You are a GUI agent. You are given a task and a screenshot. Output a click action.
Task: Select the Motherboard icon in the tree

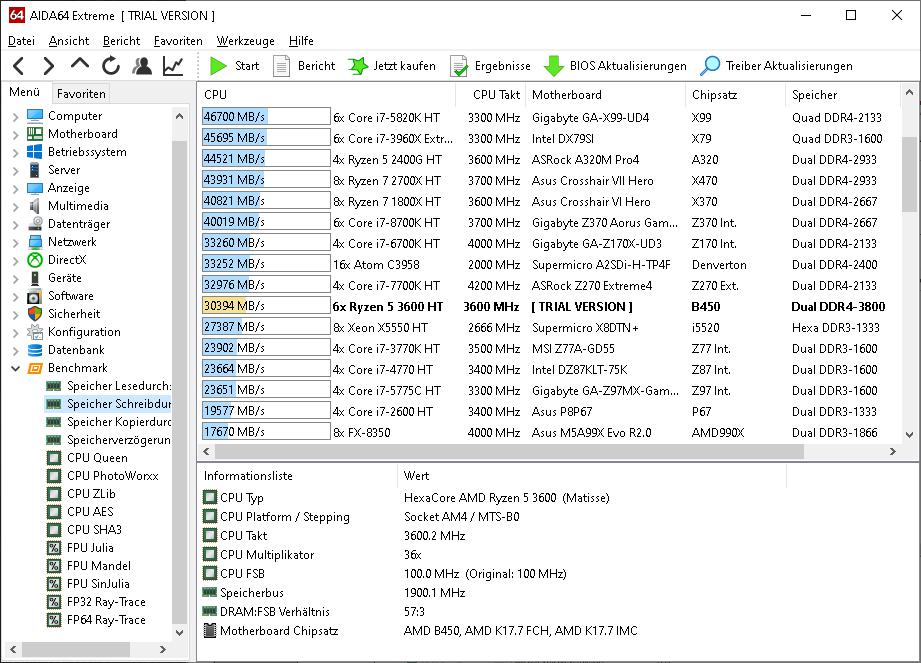(35, 134)
